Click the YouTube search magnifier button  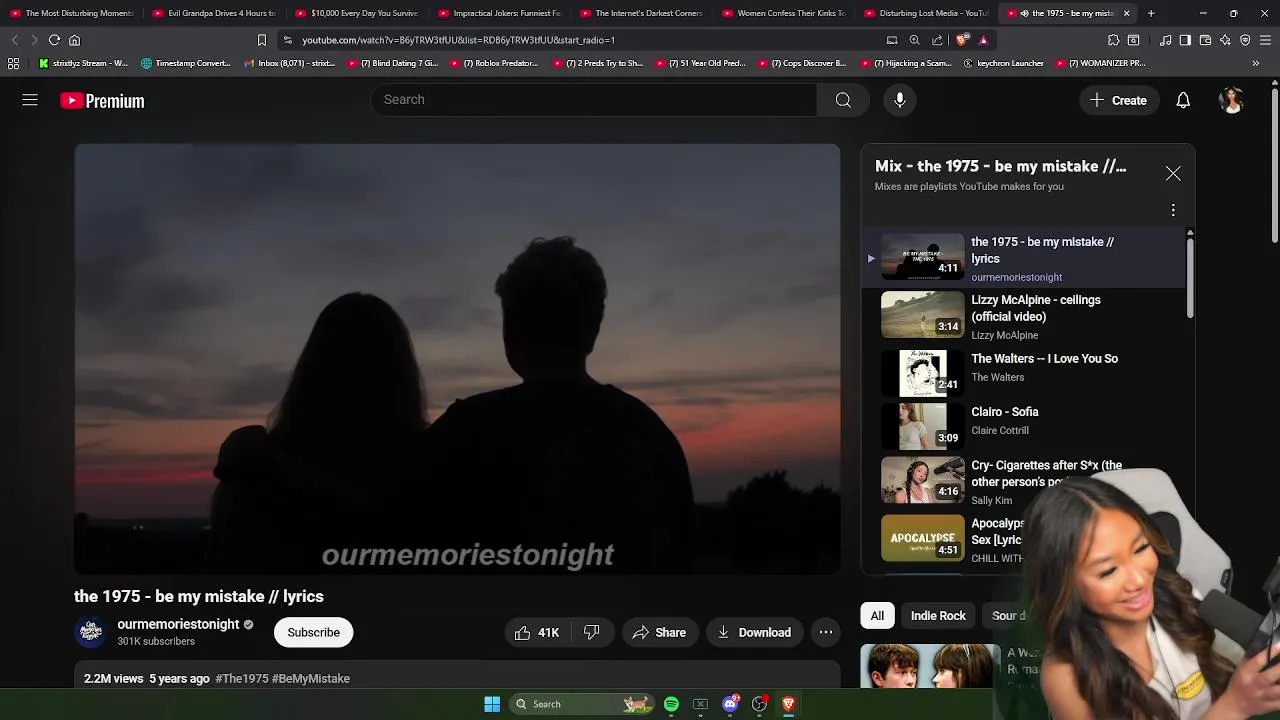tap(843, 100)
